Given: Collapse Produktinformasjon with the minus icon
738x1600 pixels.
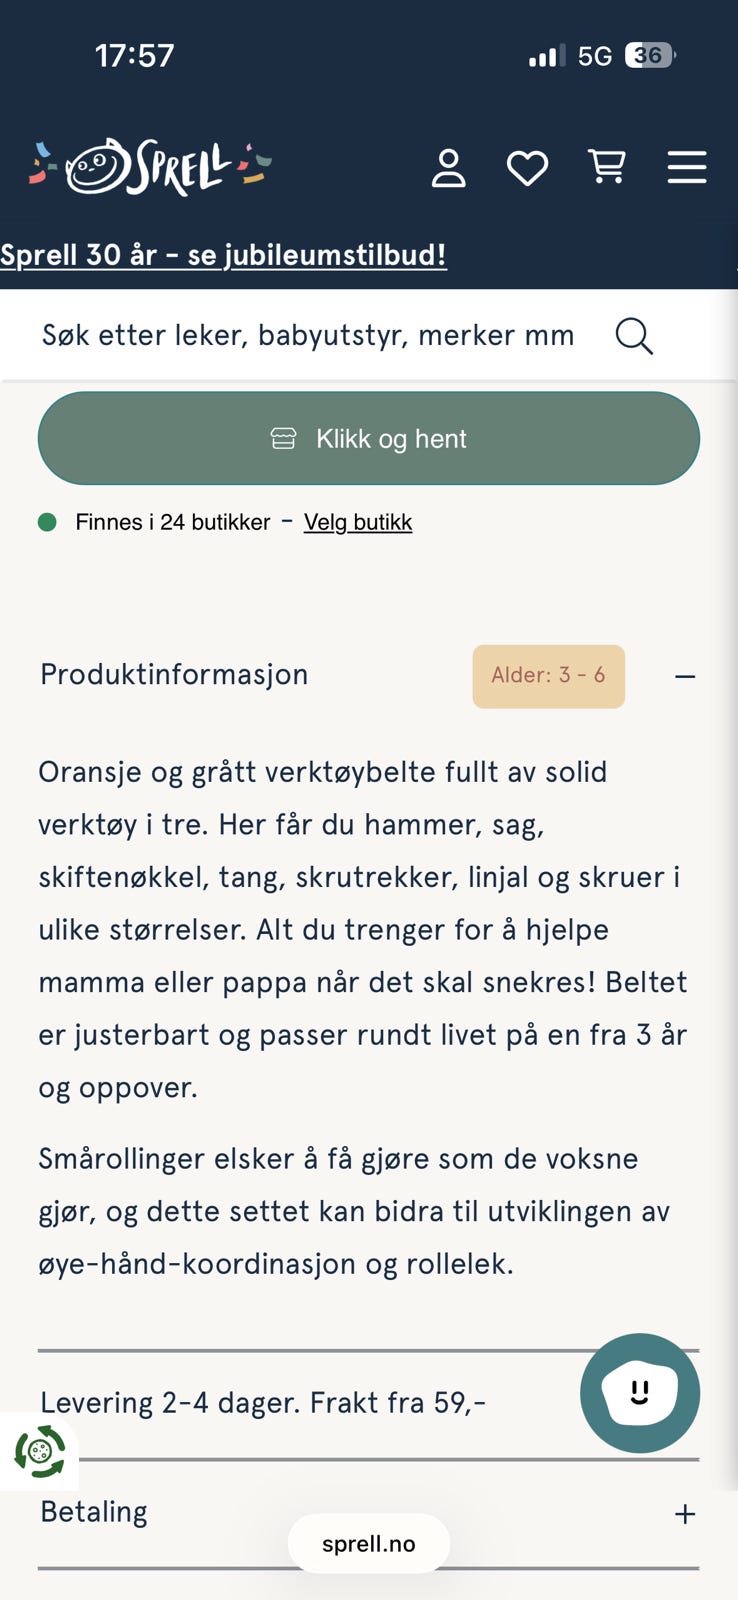Looking at the screenshot, I should [685, 677].
